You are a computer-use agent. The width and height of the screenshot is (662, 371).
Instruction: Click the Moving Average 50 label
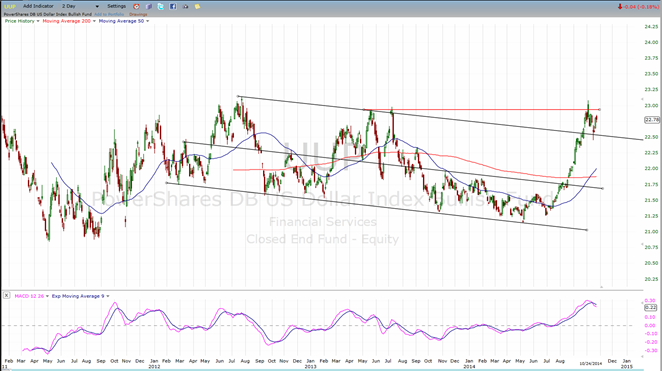tap(121, 21)
